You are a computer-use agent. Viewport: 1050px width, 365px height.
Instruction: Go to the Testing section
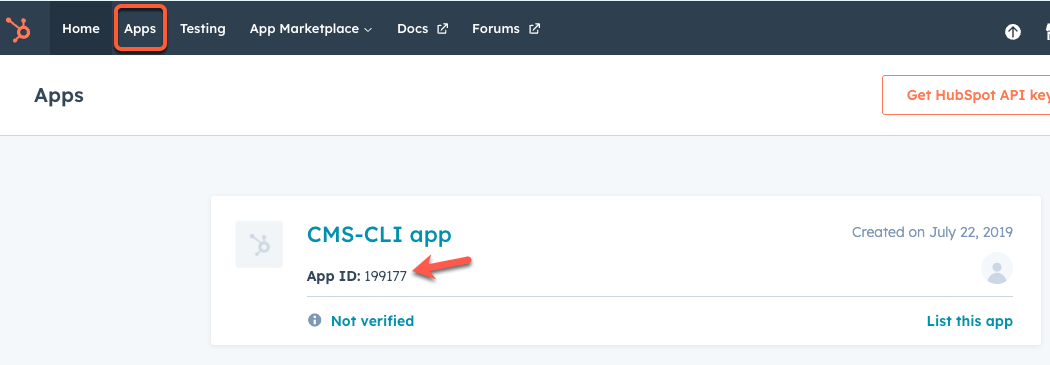[x=202, y=29]
